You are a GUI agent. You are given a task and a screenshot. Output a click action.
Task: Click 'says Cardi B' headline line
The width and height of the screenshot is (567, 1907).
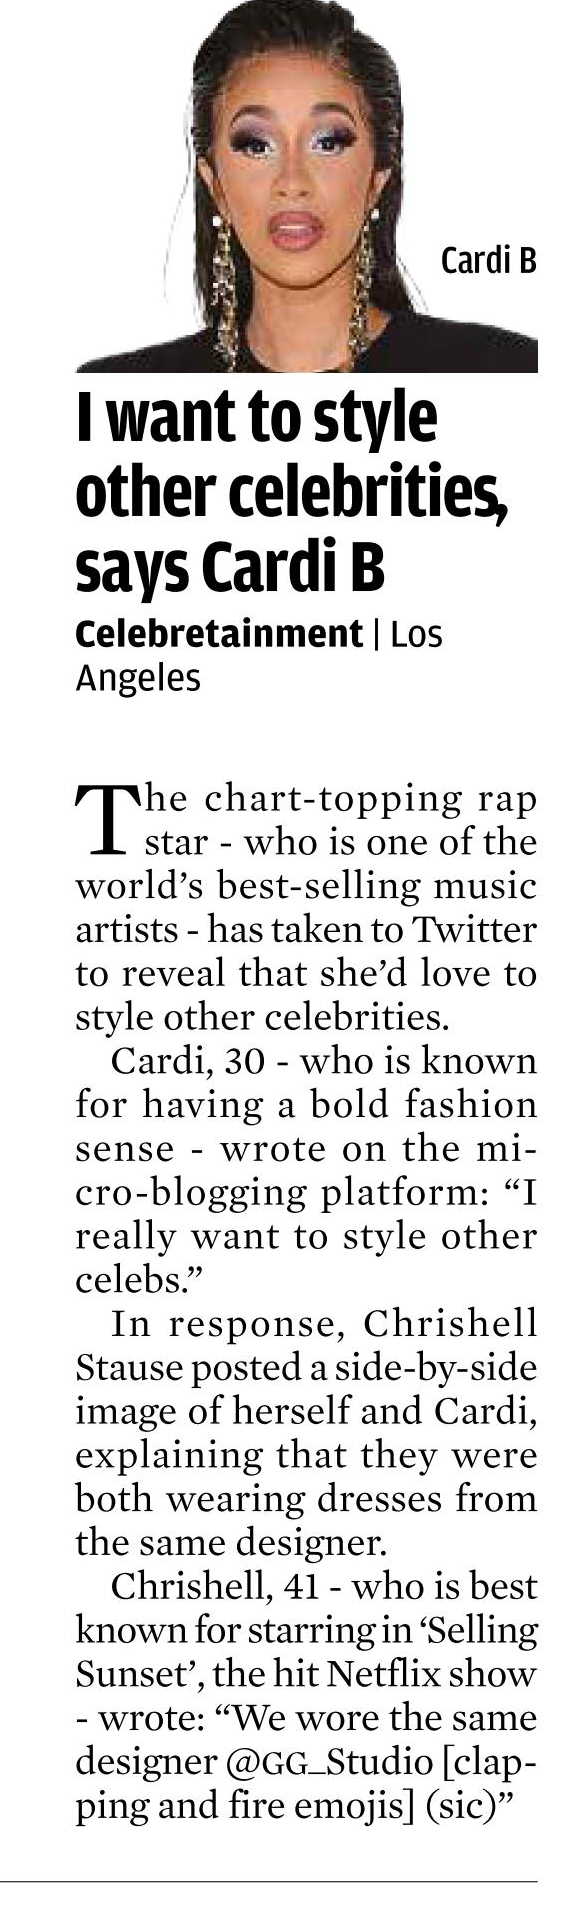pos(230,565)
